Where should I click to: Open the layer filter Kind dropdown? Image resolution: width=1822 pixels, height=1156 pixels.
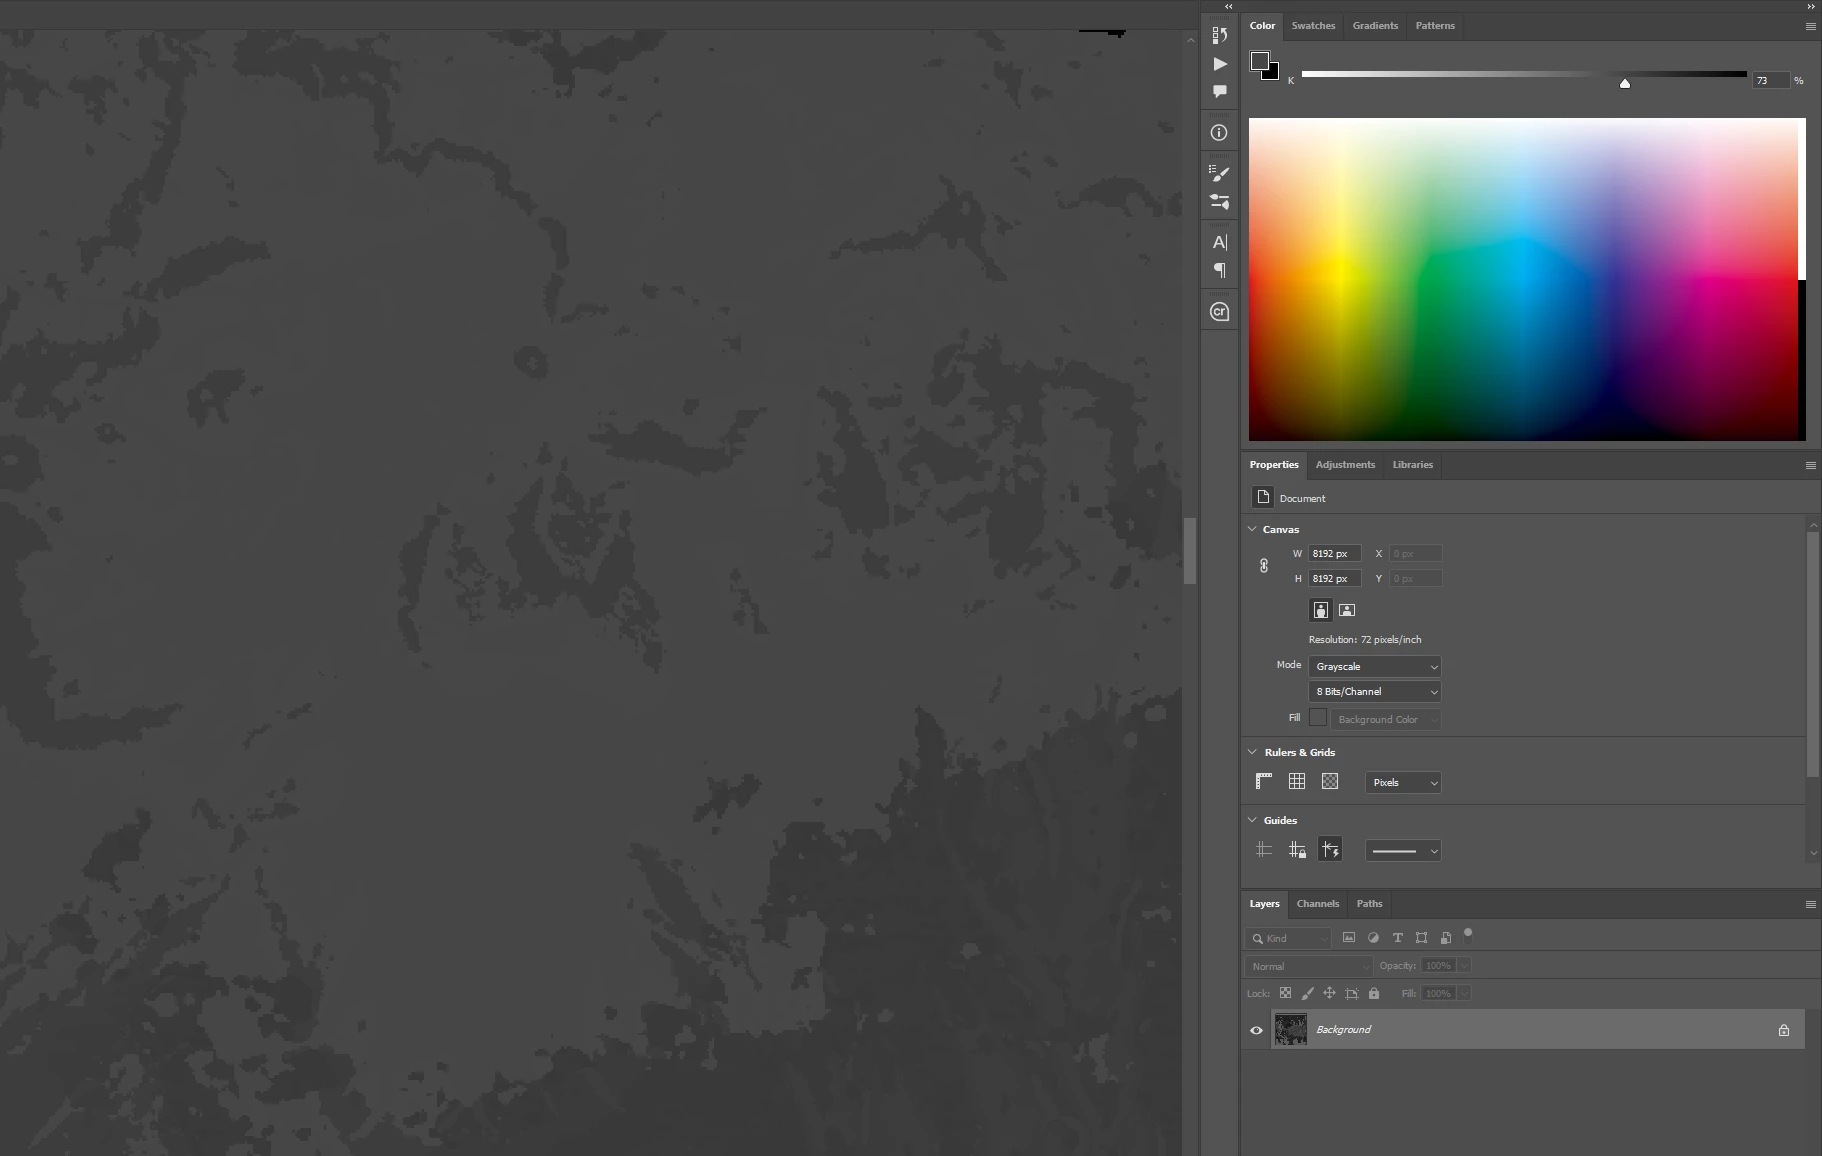coord(1288,938)
